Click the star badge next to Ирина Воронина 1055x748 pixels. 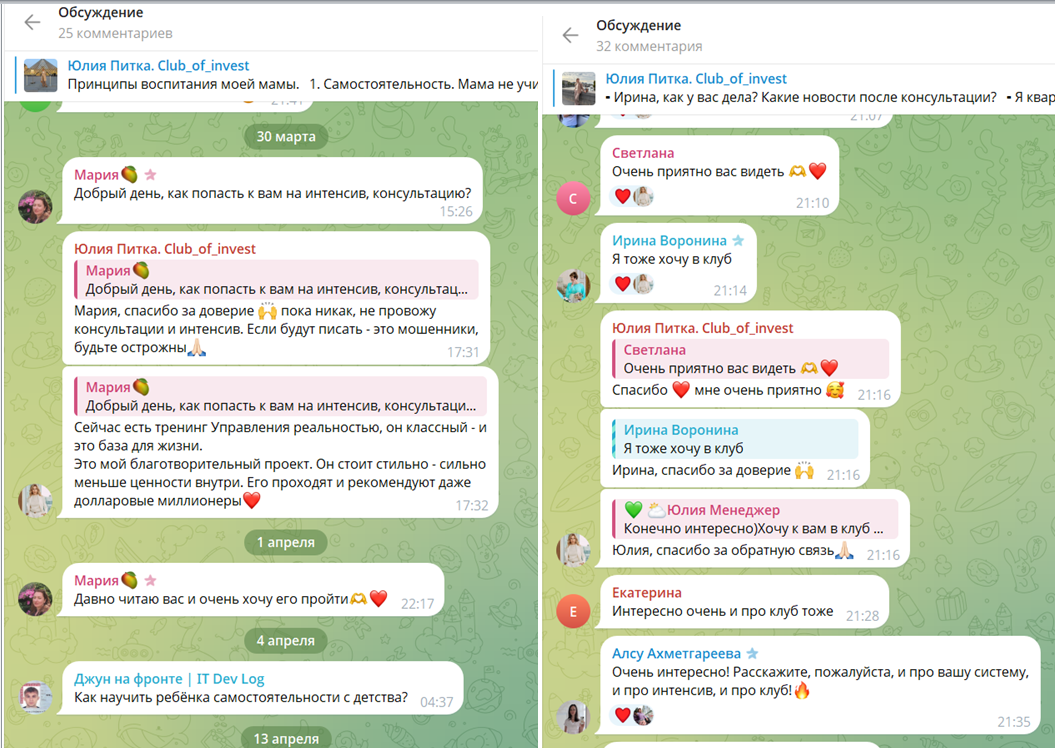pos(738,240)
